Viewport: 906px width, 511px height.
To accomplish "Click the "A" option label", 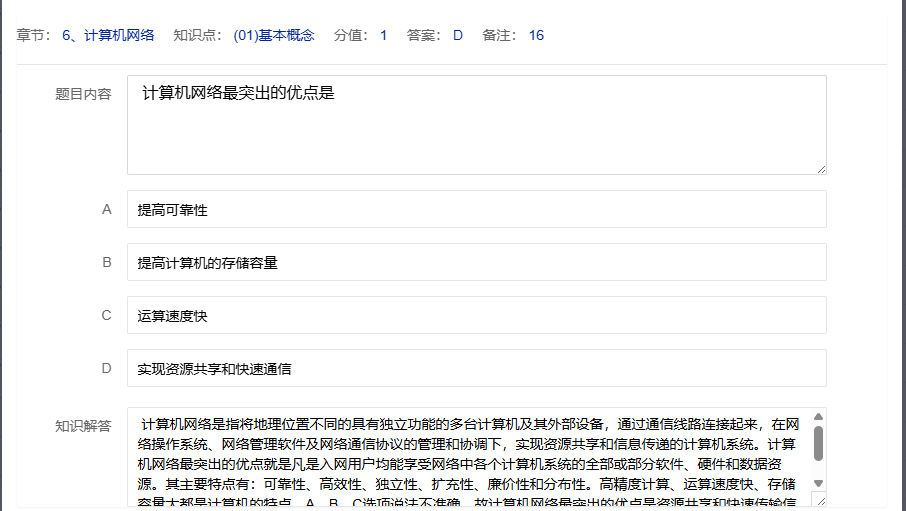I will (107, 210).
